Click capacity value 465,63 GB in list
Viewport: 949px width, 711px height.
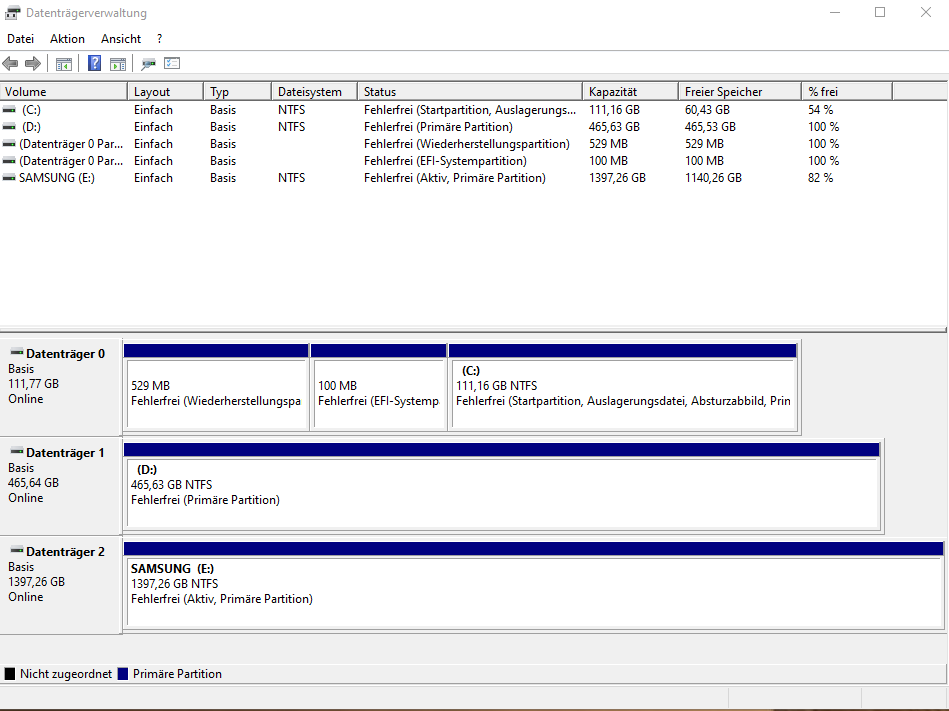[x=614, y=127]
